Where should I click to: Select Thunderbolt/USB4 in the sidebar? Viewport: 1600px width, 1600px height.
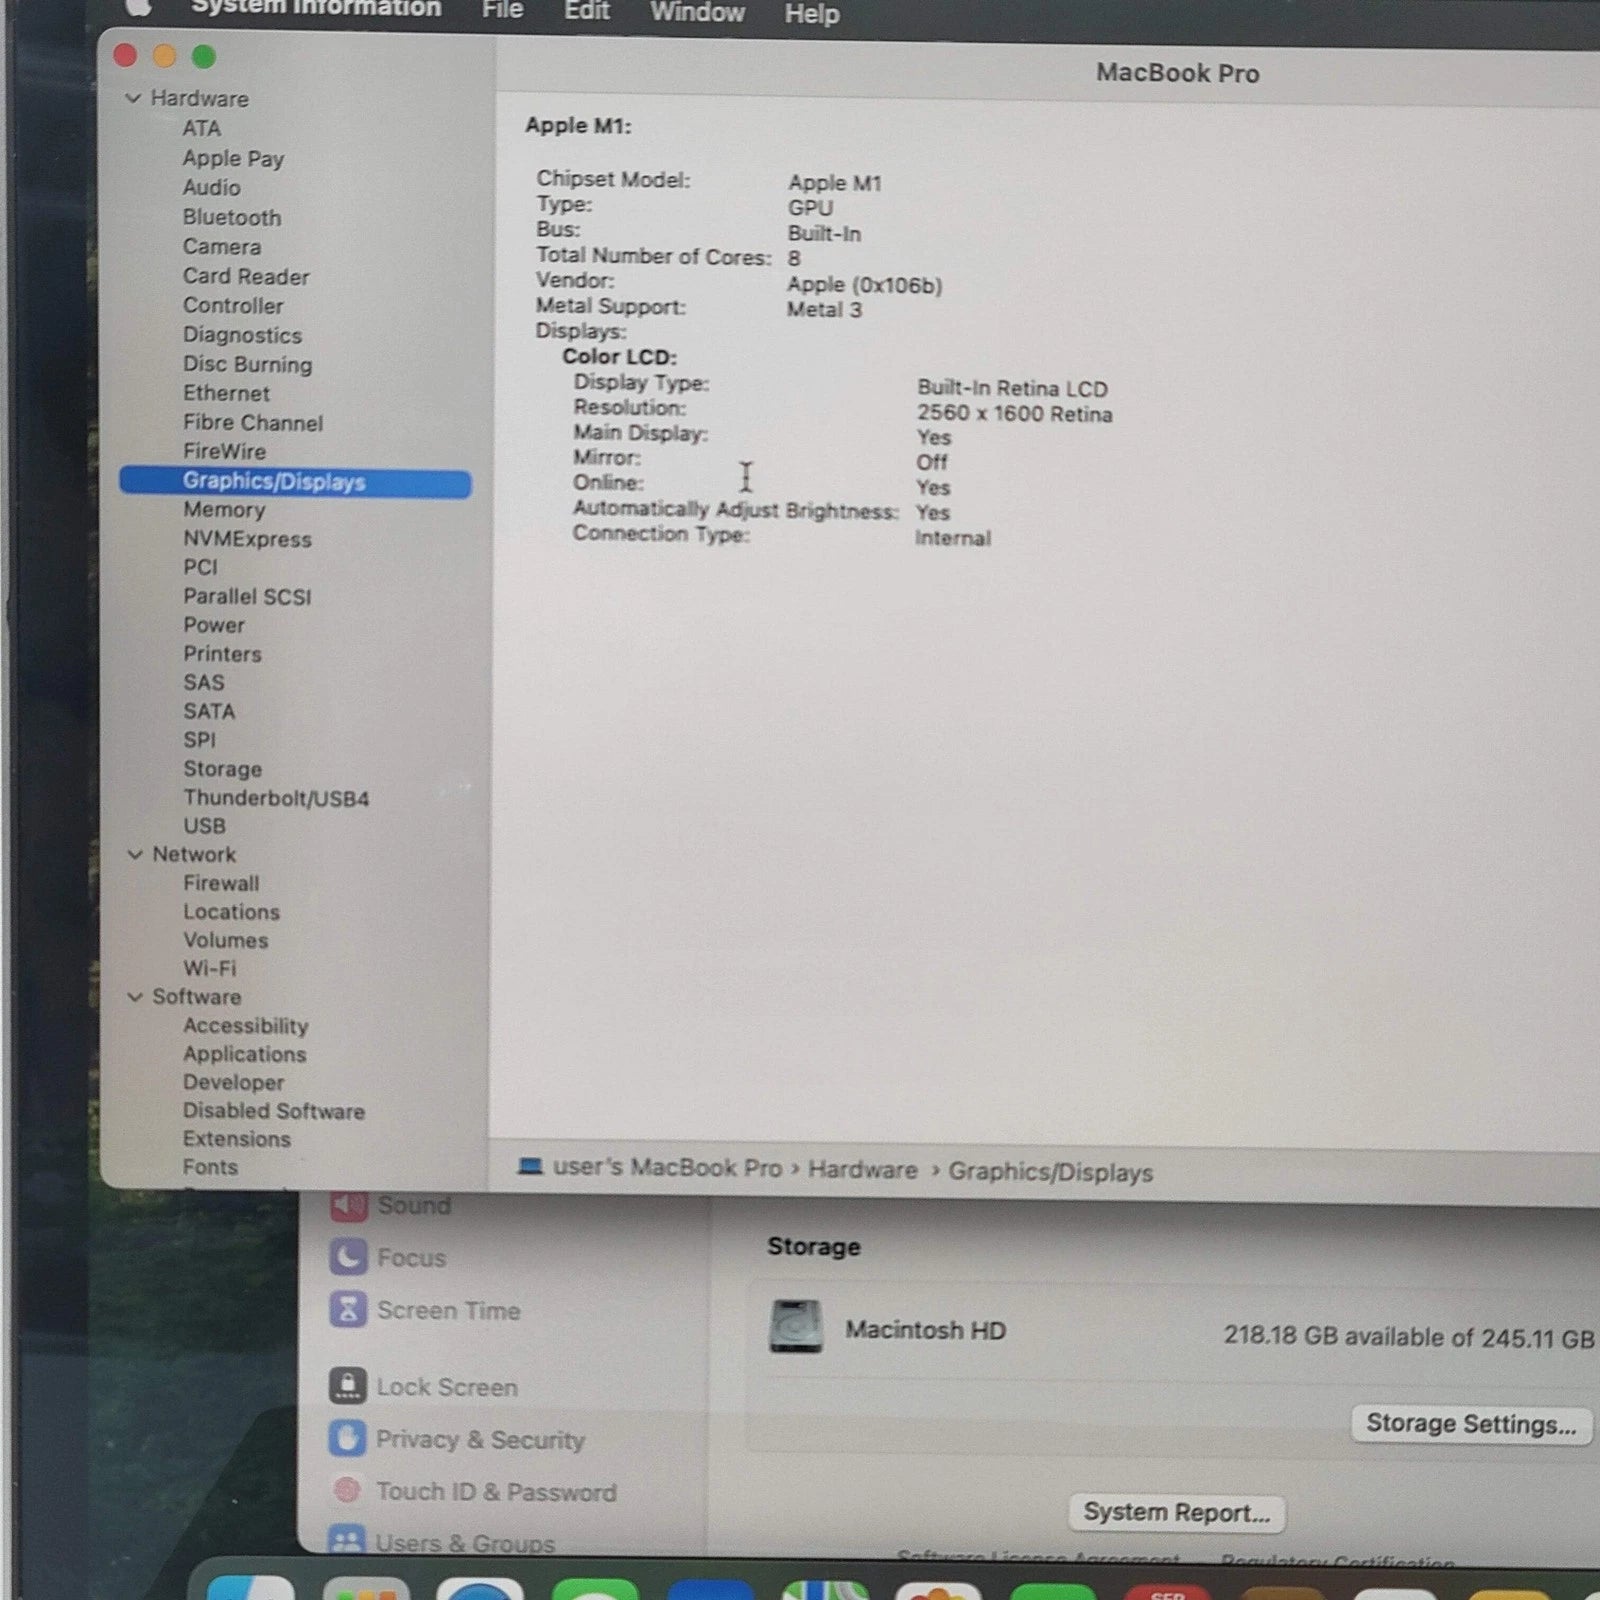[276, 798]
